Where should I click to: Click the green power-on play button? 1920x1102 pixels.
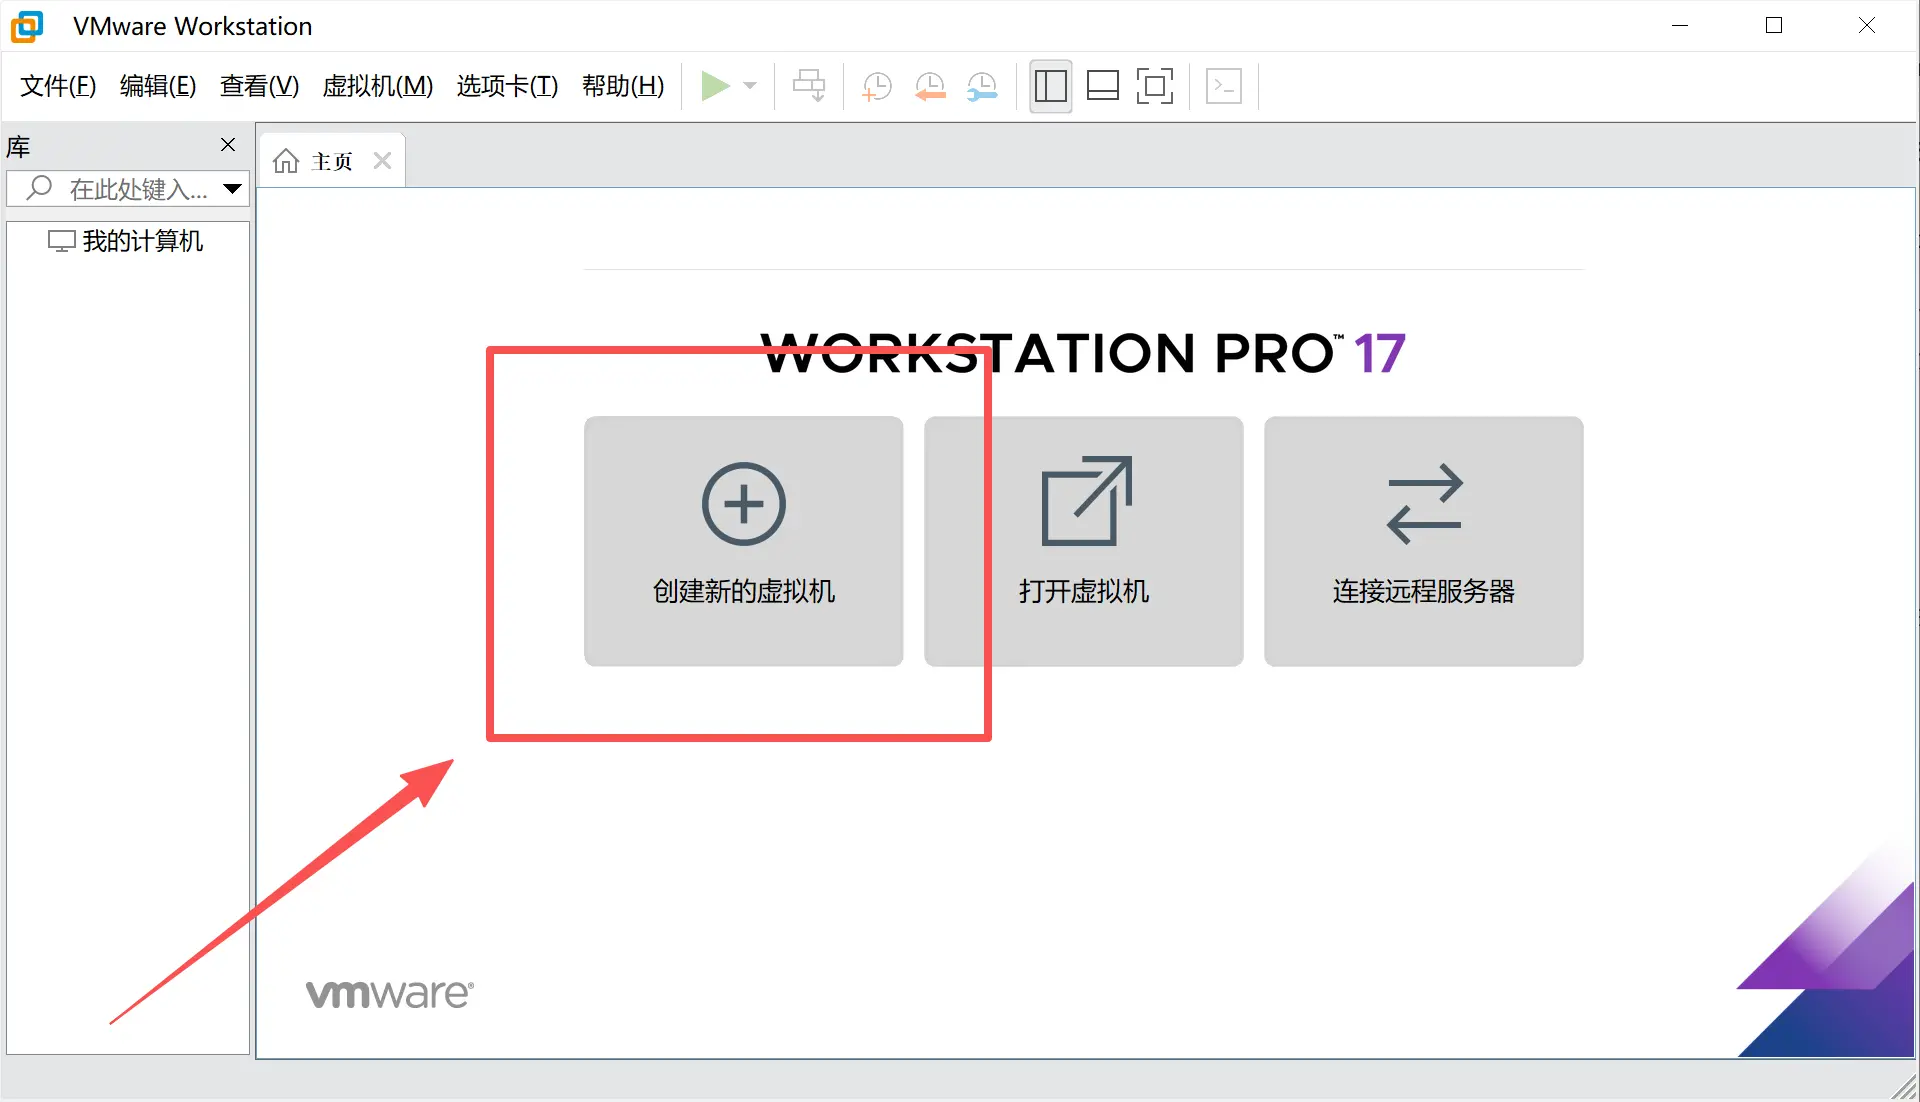[715, 86]
